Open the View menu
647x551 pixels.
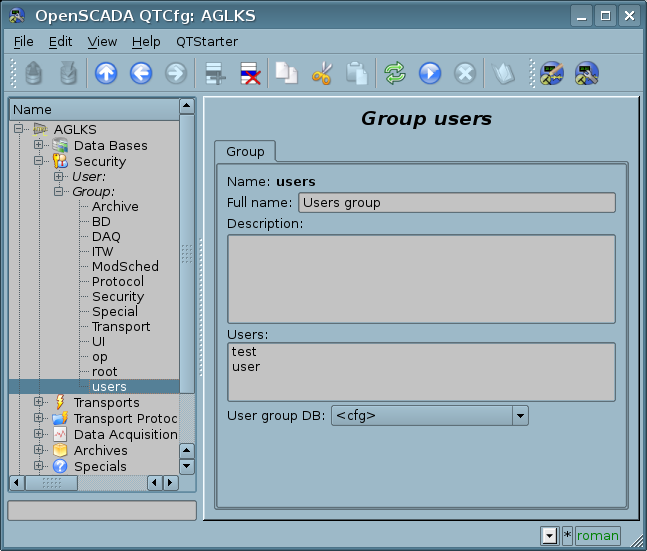tap(102, 42)
